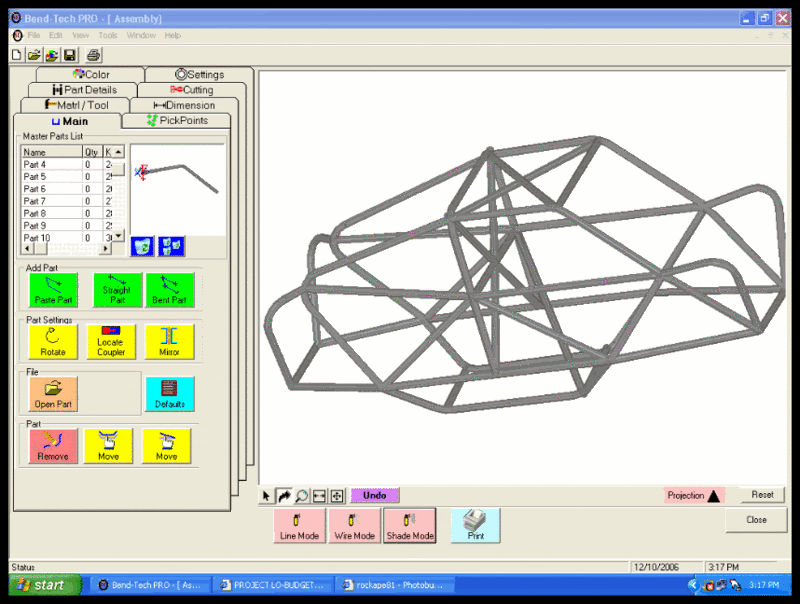Click the Paste Part button
800x604 pixels.
[54, 290]
